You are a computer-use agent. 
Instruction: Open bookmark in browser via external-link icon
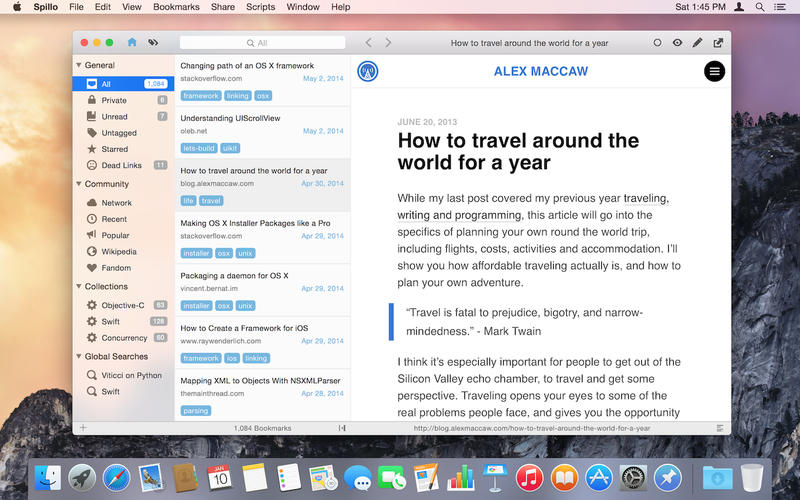[x=717, y=43]
